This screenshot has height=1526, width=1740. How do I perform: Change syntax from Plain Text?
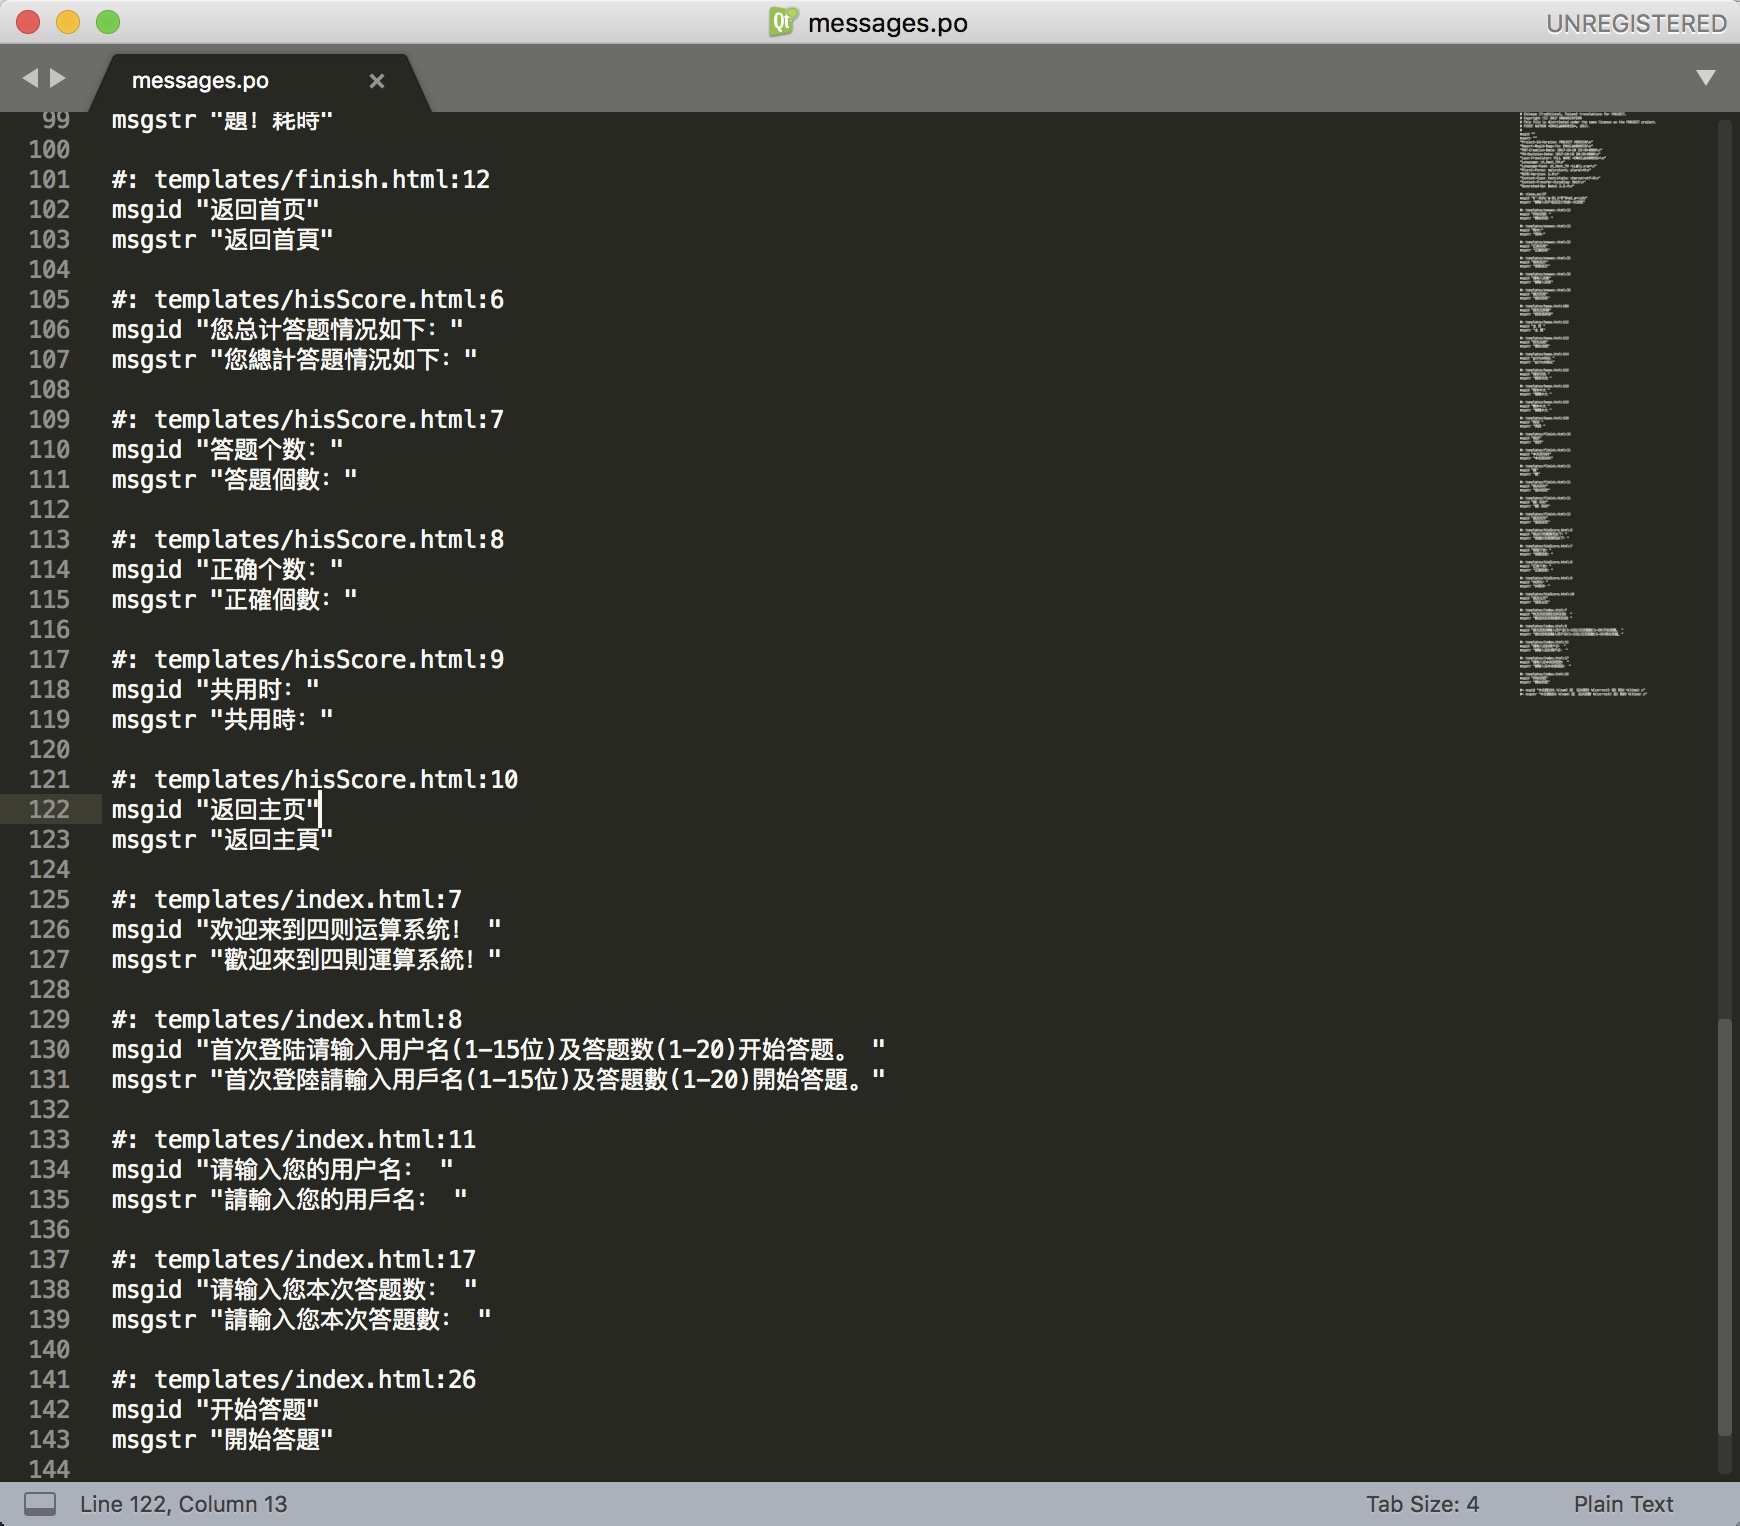pyautogui.click(x=1623, y=1504)
